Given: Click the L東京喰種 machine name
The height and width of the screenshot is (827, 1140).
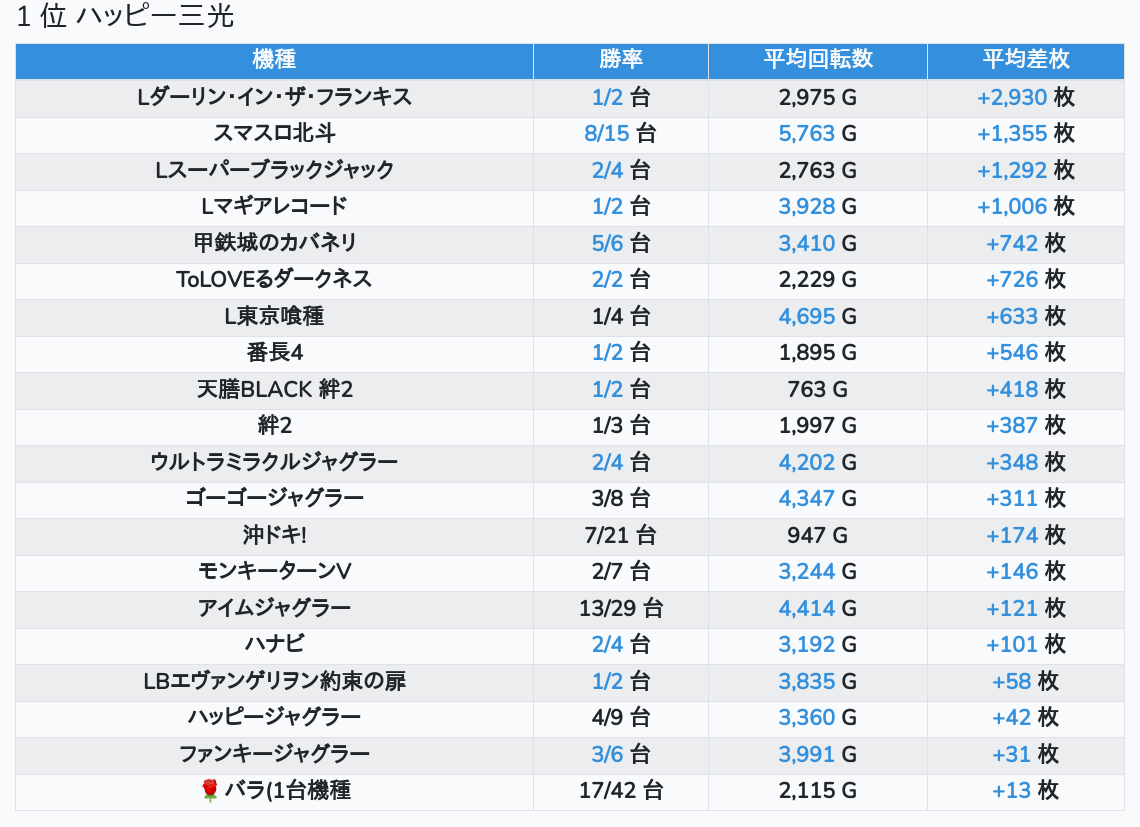Looking at the screenshot, I should click(274, 316).
